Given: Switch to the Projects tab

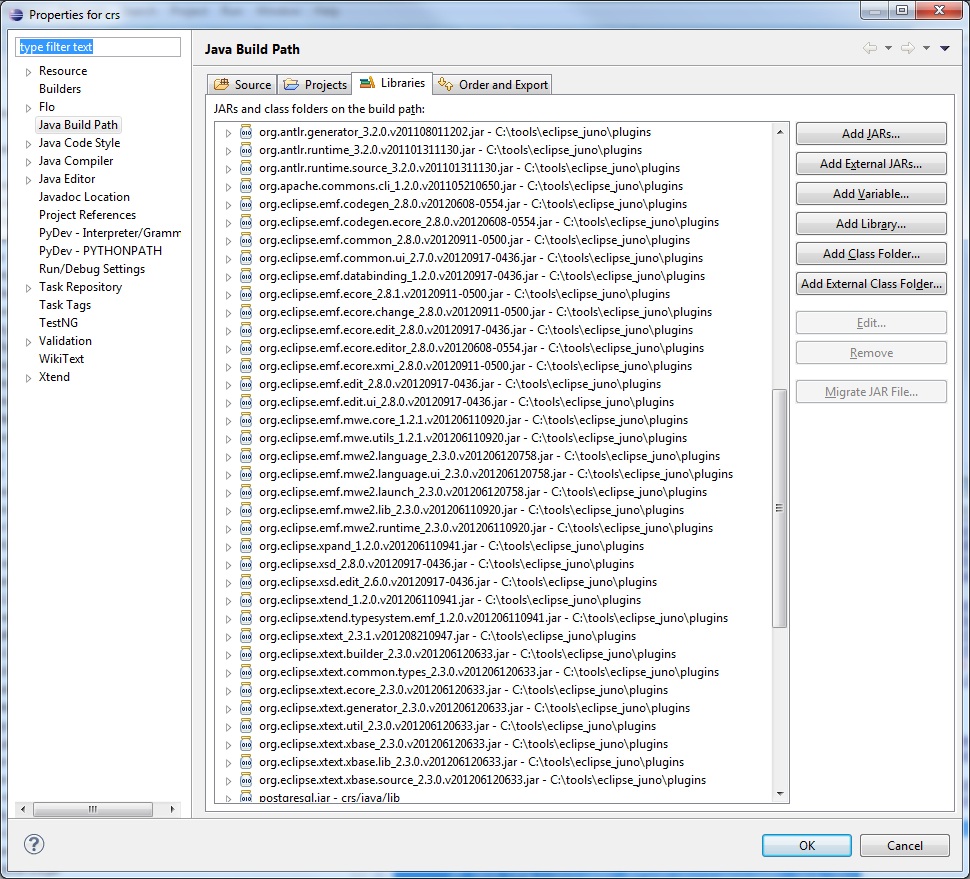Looking at the screenshot, I should 315,84.
